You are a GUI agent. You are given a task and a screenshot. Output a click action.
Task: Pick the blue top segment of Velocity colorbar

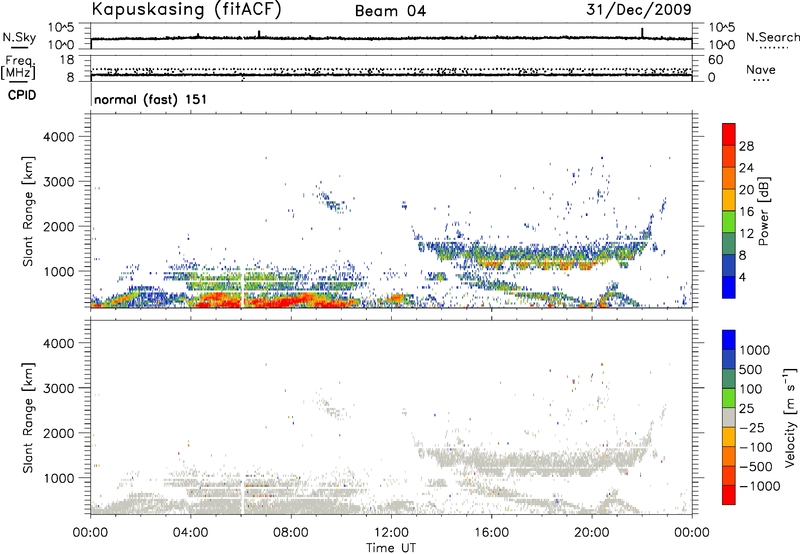729,340
